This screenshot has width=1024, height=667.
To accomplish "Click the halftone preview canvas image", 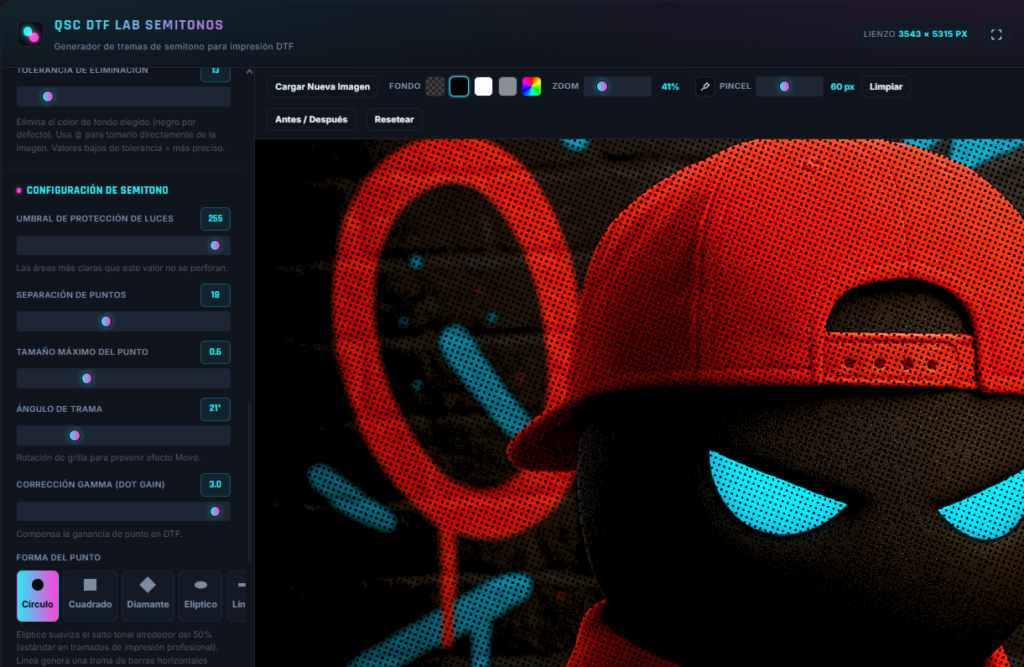I will 639,402.
